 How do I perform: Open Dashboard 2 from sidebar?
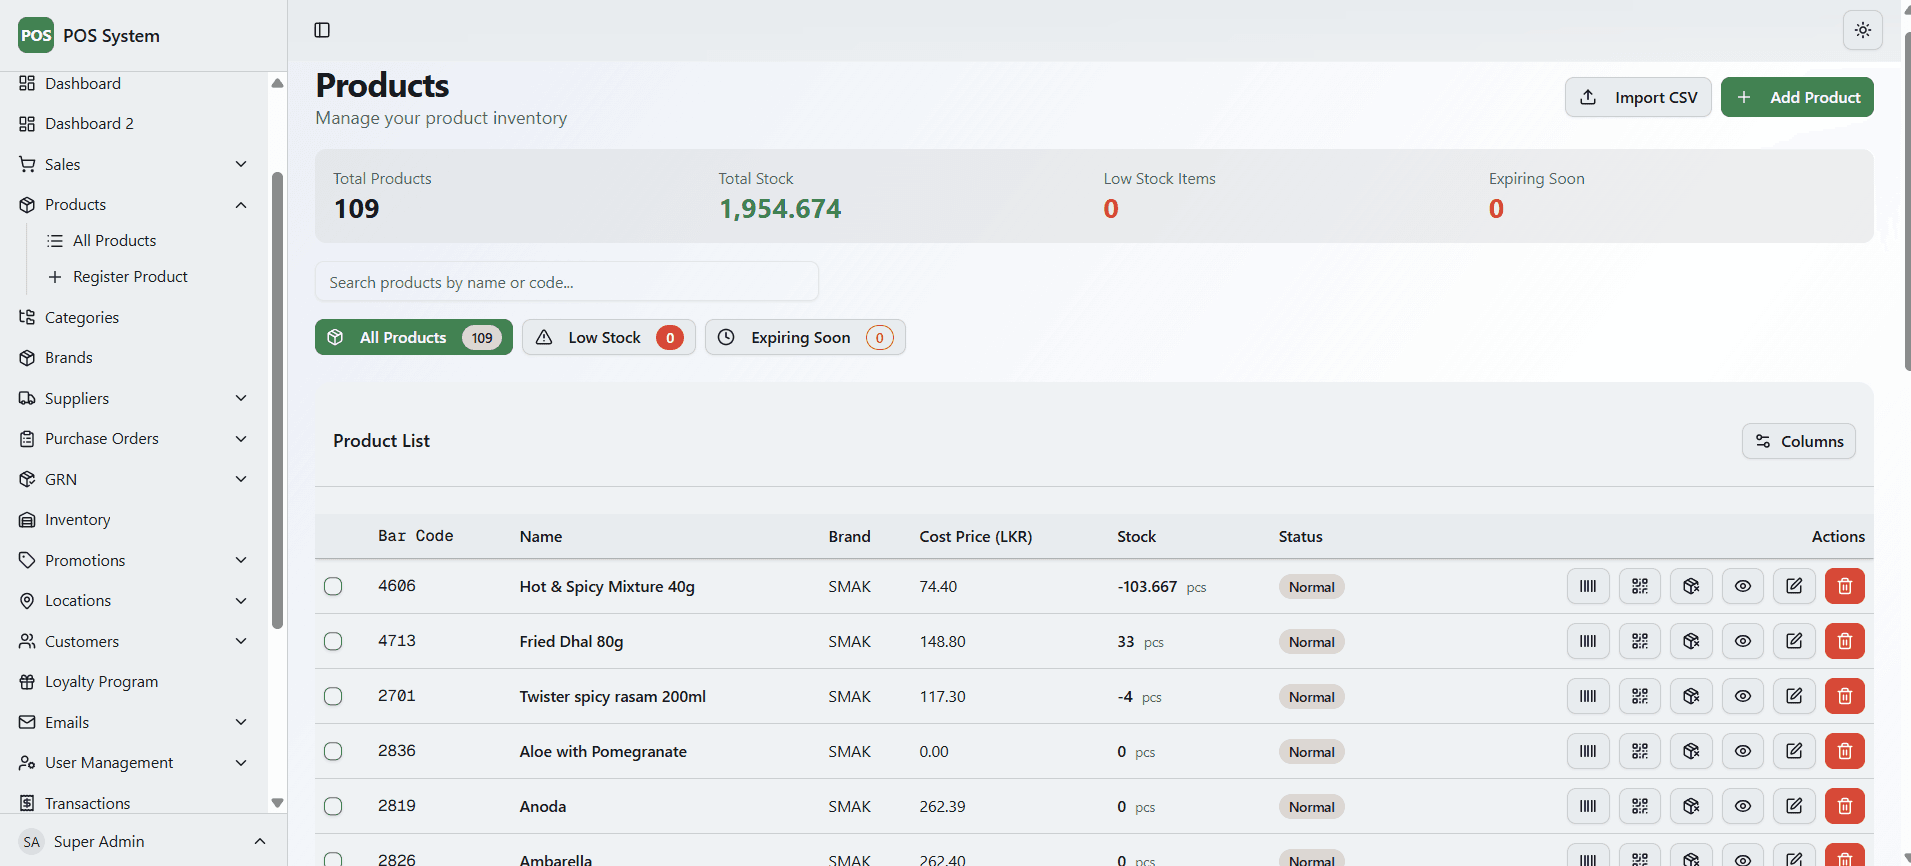tap(133, 123)
